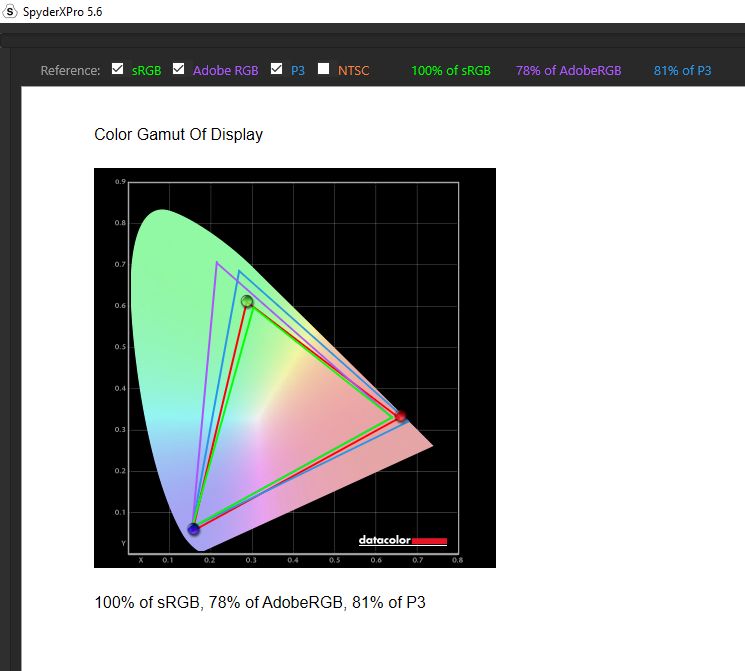This screenshot has width=745, height=671.
Task: Click the green primary marker on gamut chart
Action: coord(247,301)
